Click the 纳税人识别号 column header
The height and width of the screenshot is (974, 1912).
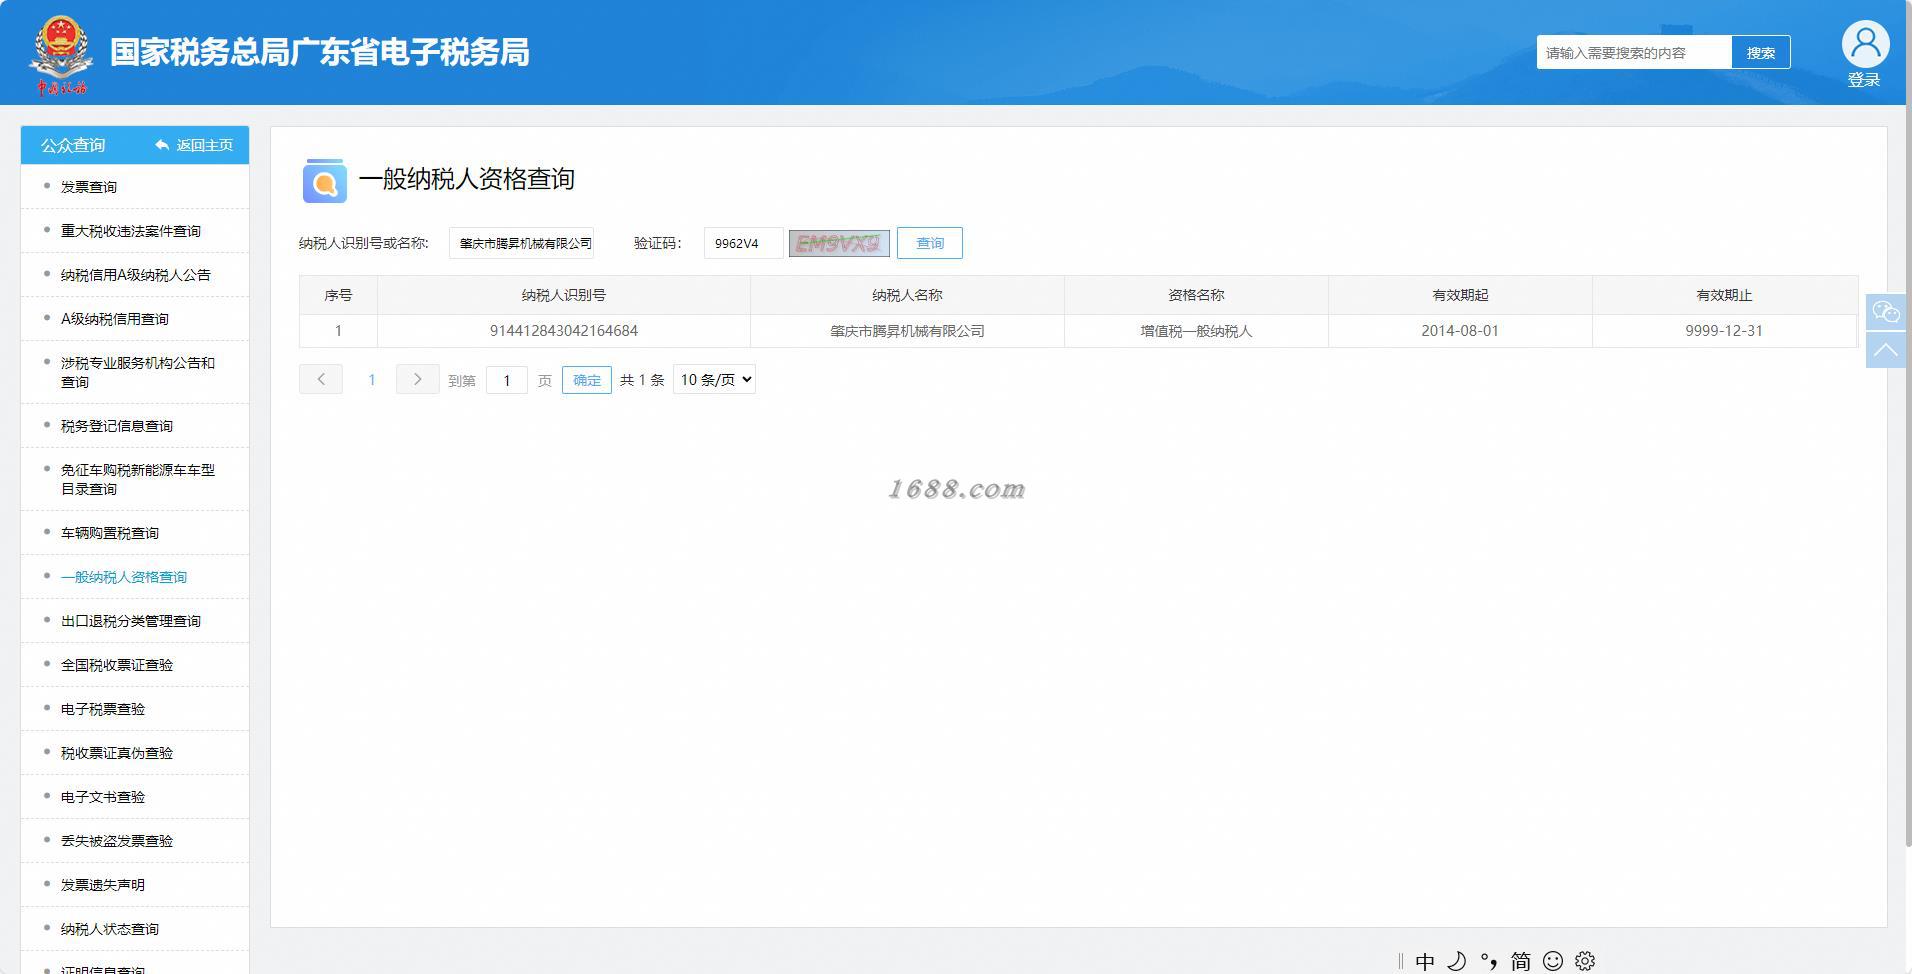[564, 295]
